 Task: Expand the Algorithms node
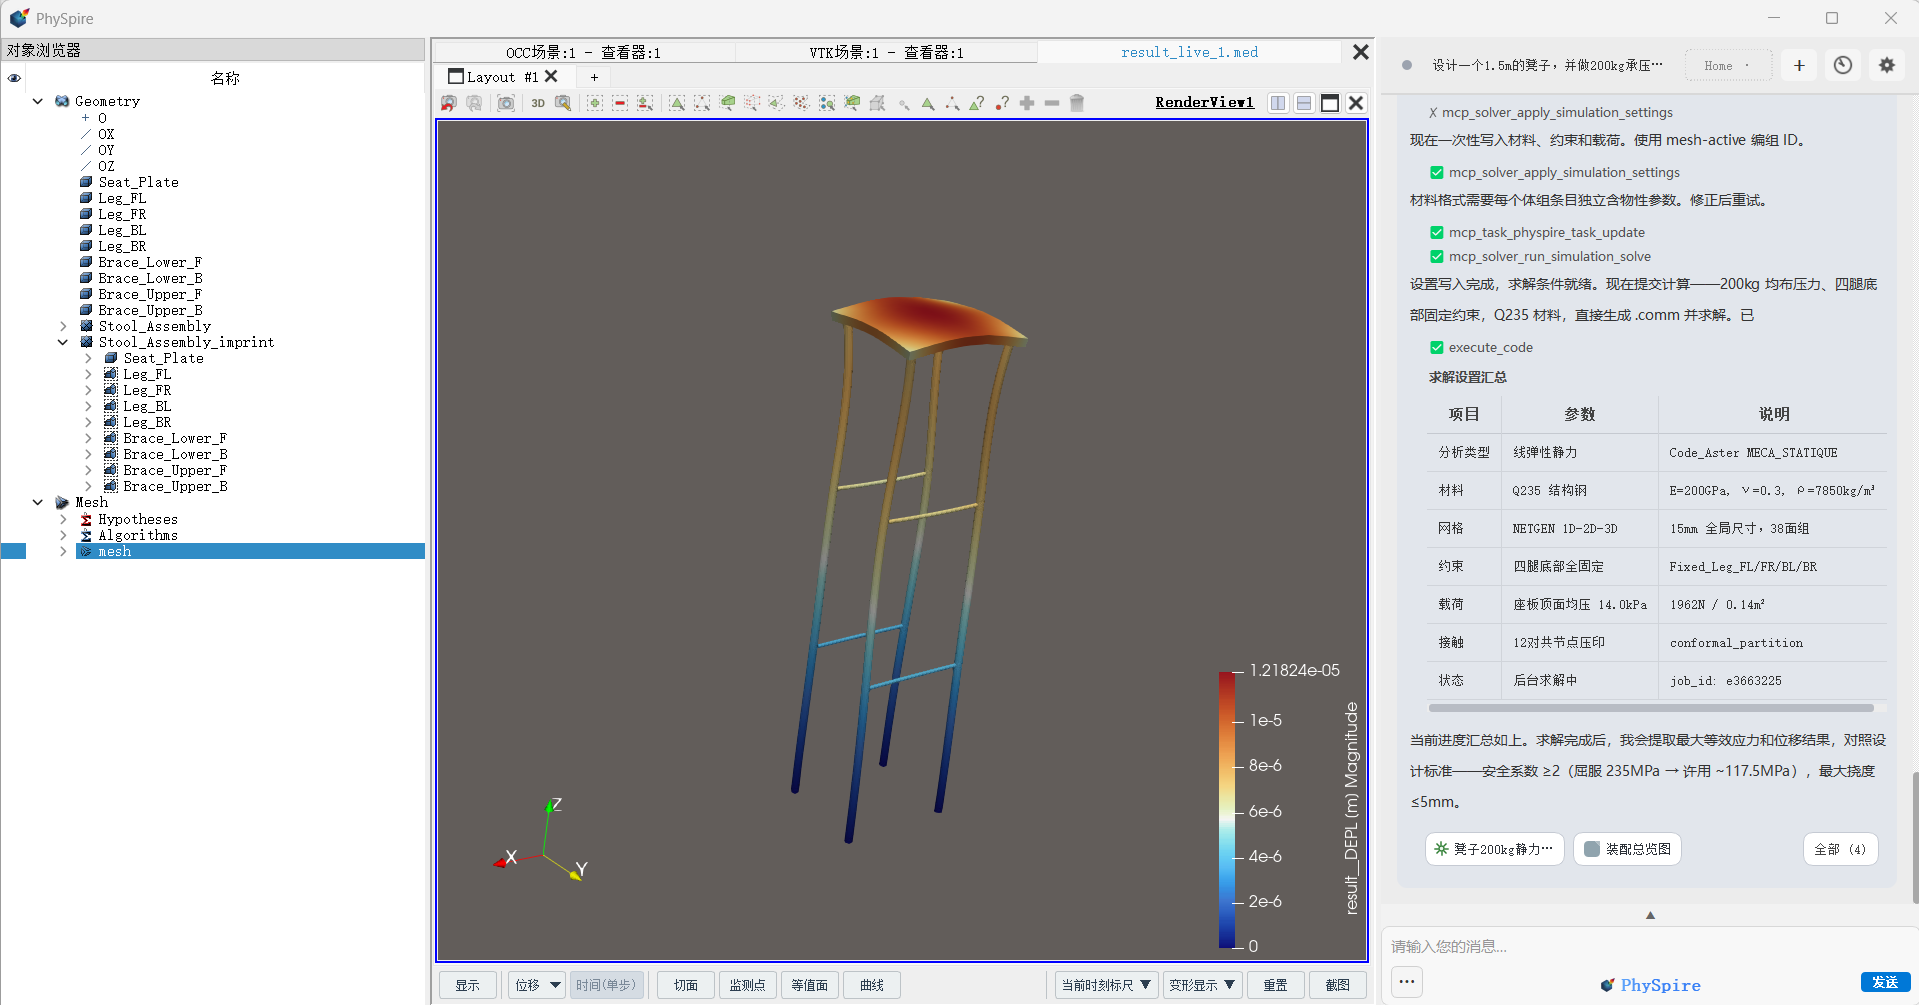point(63,535)
